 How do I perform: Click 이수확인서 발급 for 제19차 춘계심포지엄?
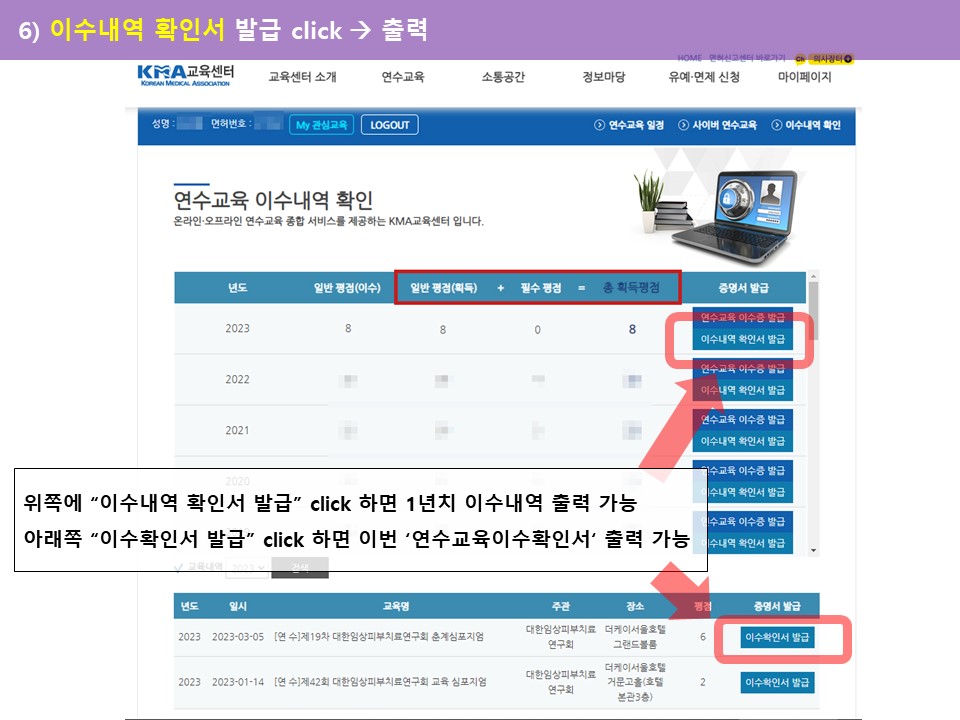click(x=777, y=638)
